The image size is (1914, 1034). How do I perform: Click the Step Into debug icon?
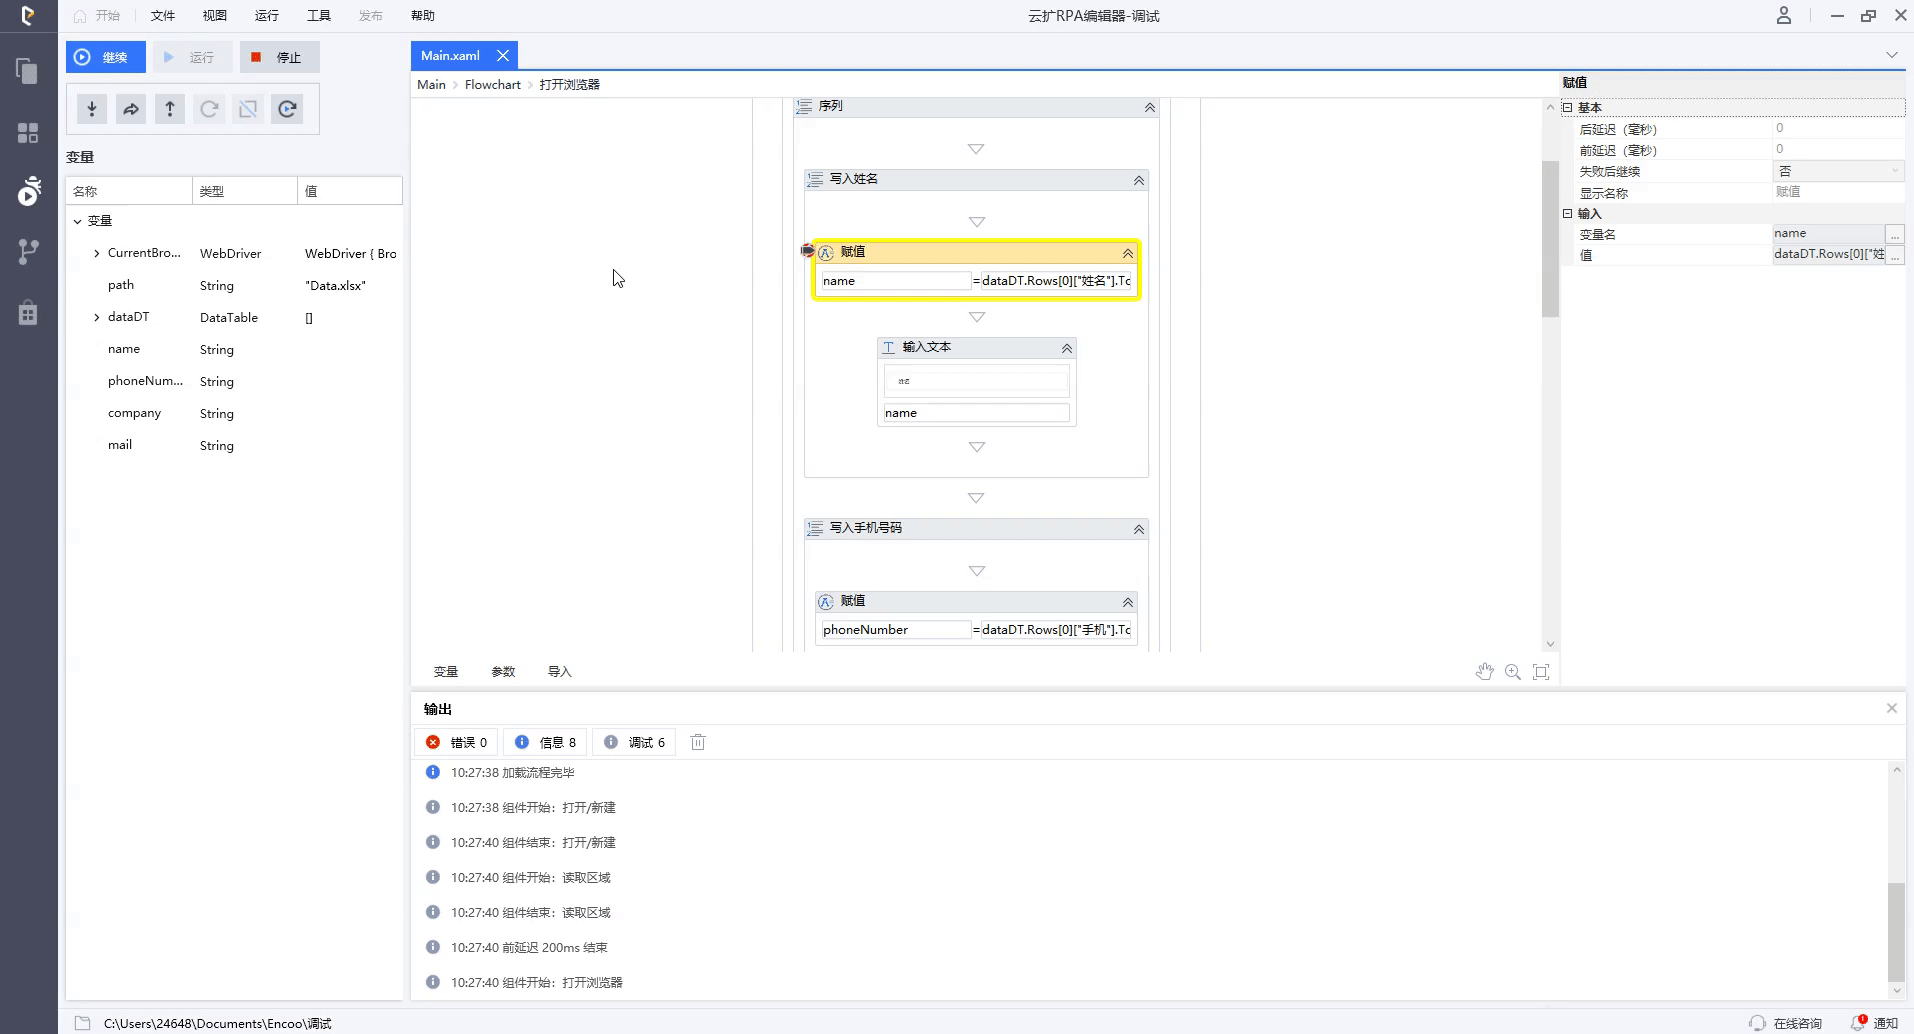92,109
